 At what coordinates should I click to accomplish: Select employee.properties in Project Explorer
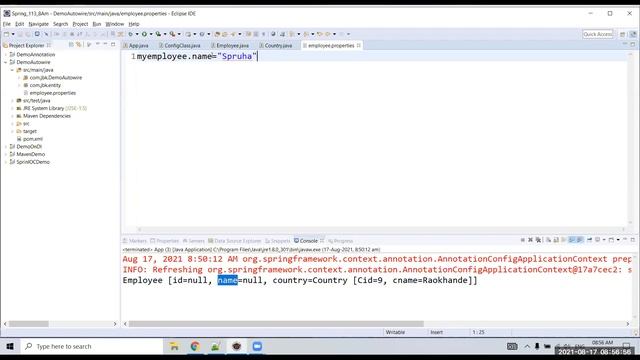pos(50,93)
